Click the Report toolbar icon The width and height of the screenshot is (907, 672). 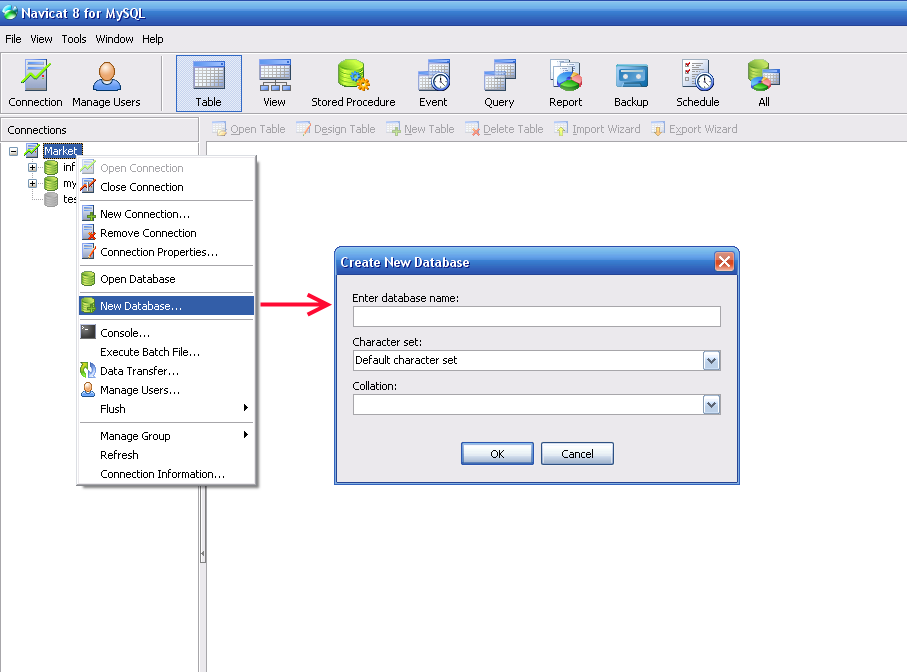tap(565, 83)
